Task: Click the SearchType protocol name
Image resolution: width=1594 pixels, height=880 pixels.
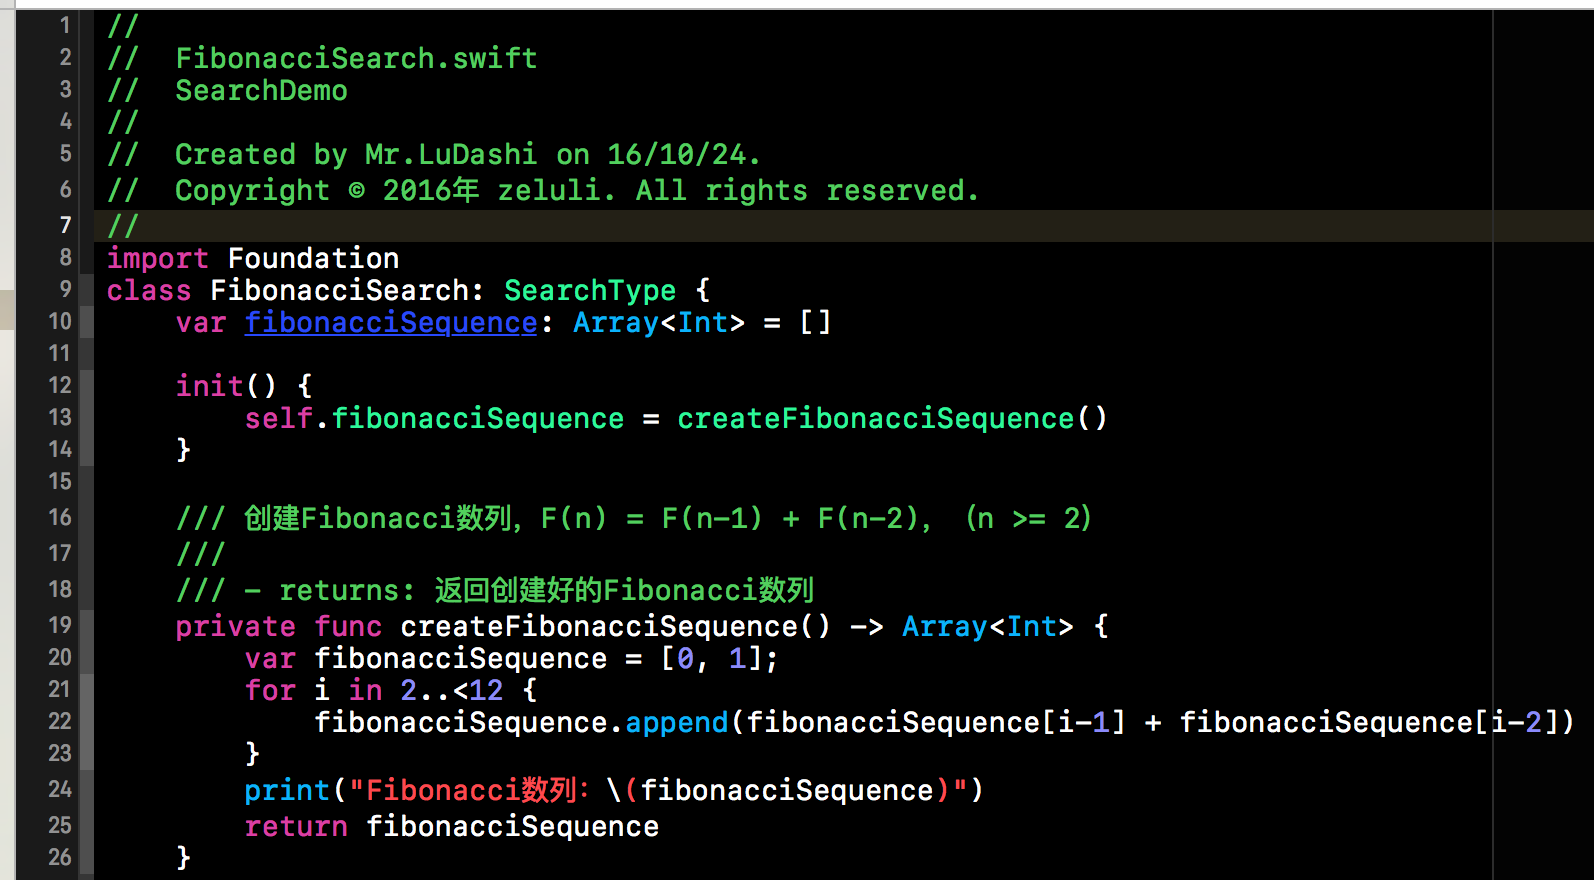Action: pos(589,291)
